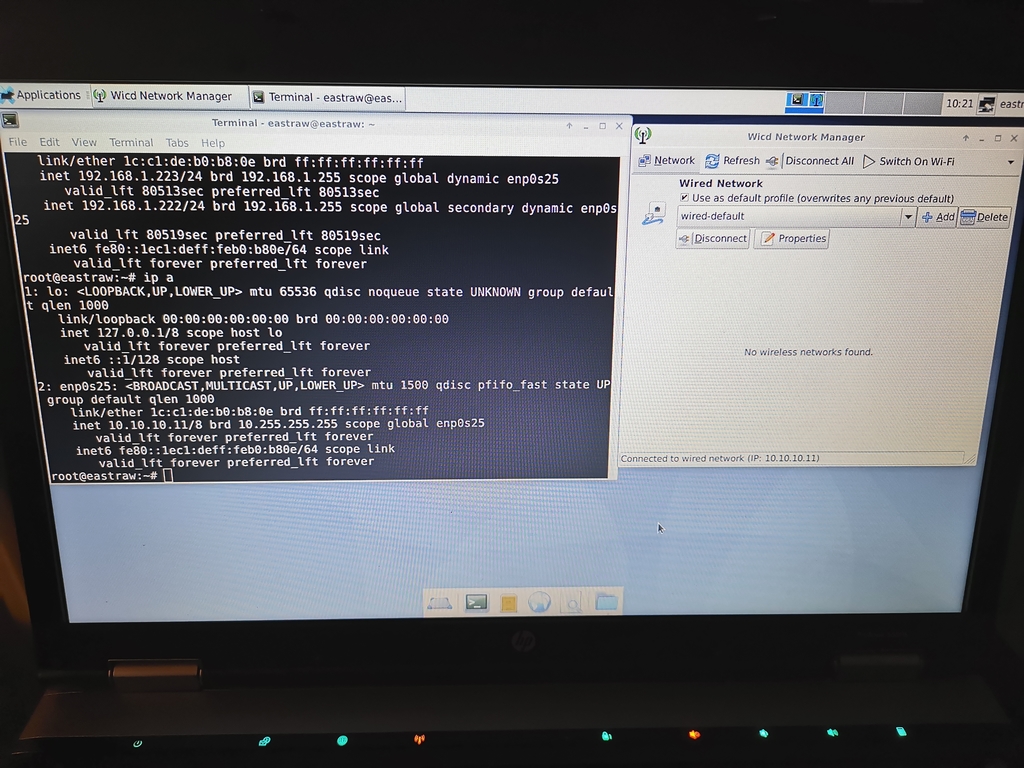Click the 'root@eastraw:~# ip a' line in the terminal
This screenshot has height=768, width=1024.
pos(98,278)
